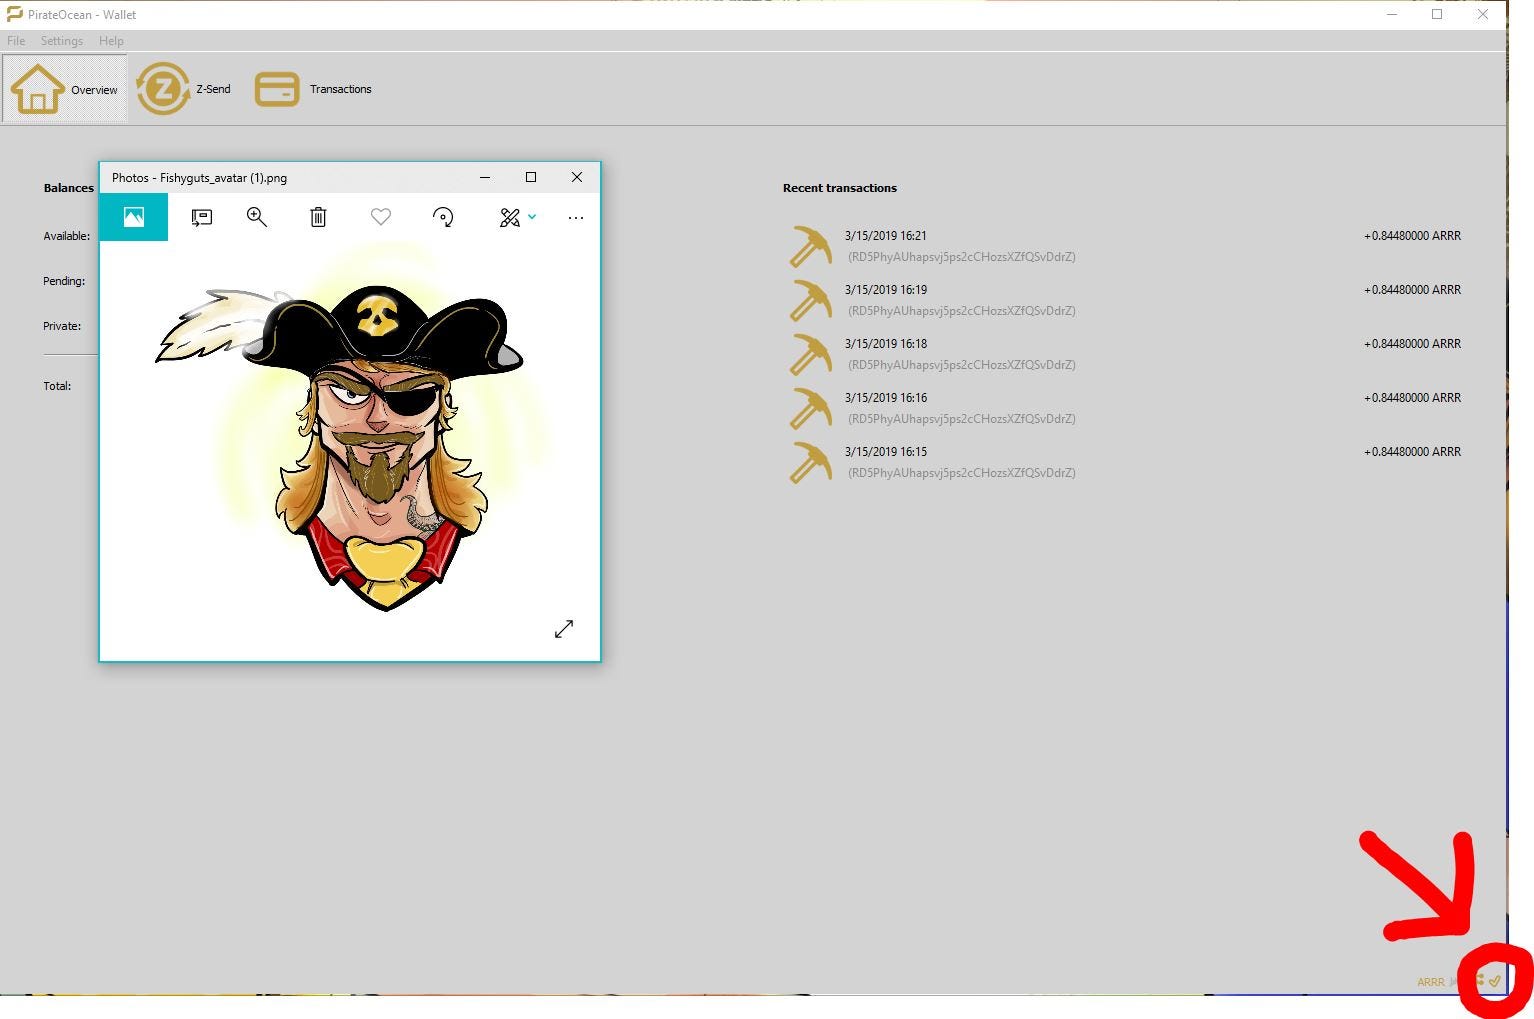Select the zoom tool in Photos viewer
Image resolution: width=1534 pixels, height=1019 pixels.
coord(257,217)
